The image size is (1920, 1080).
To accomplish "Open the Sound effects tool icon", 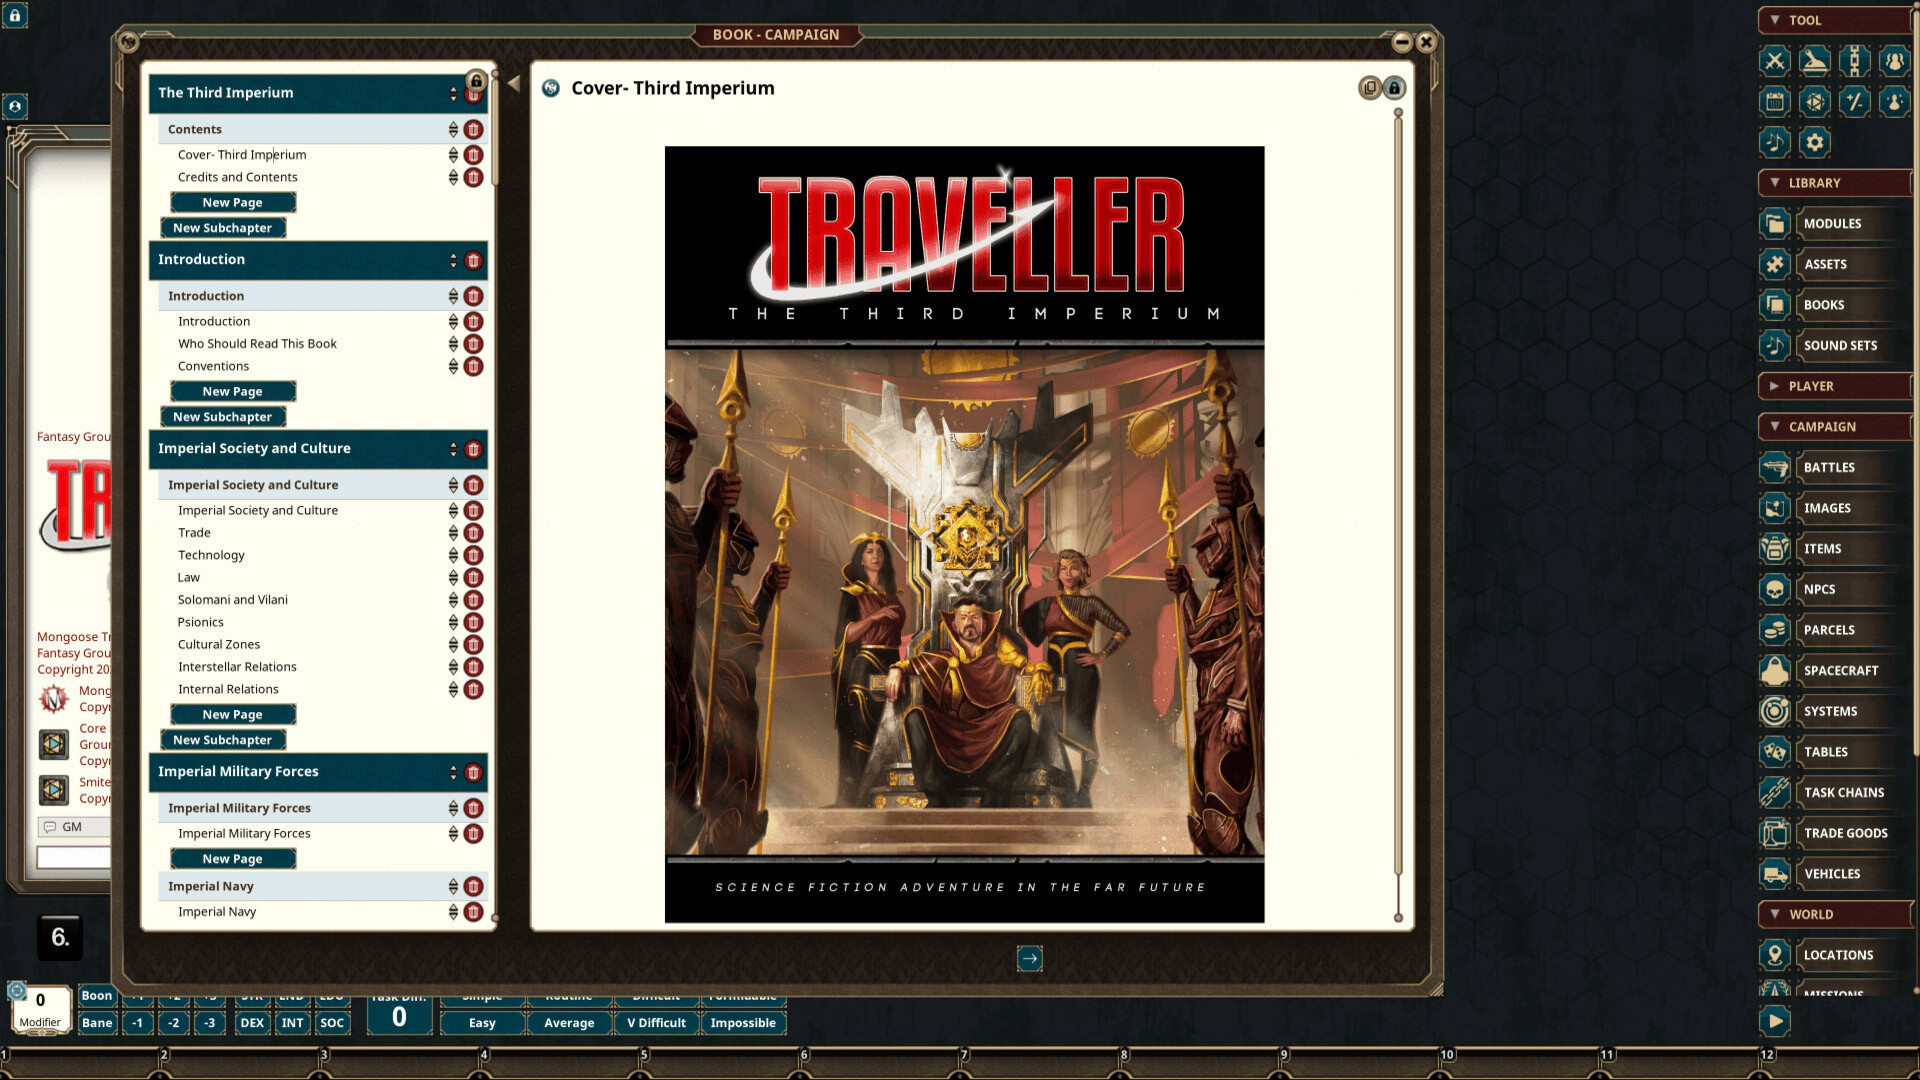I will [x=1774, y=142].
